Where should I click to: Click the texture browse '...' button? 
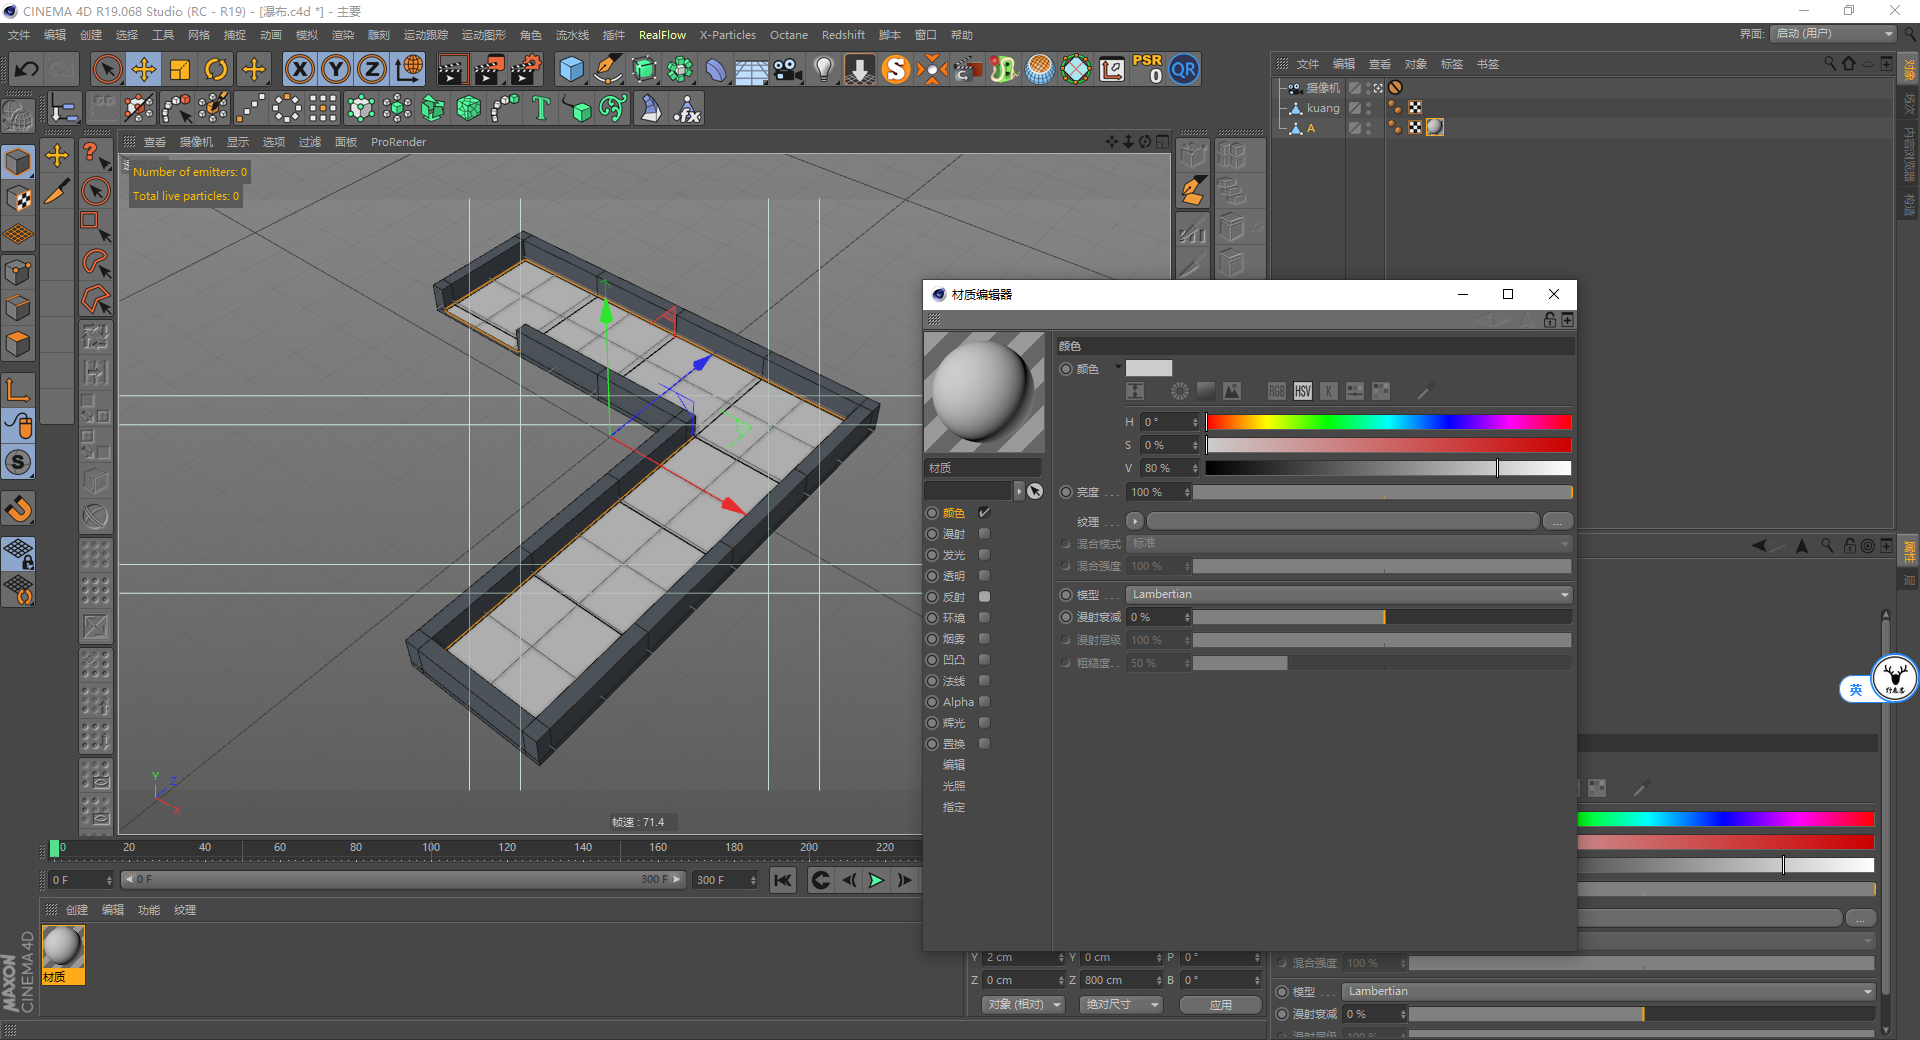pos(1557,522)
